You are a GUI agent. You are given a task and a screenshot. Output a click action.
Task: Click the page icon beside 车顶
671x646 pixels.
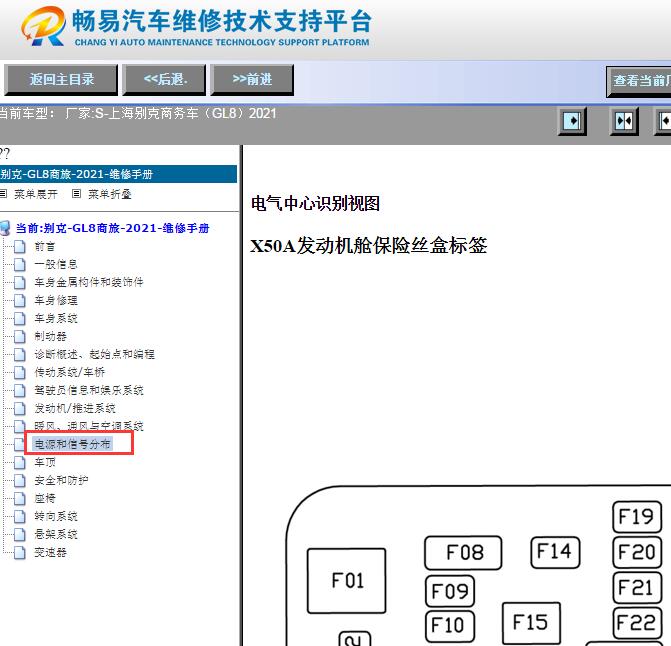19,462
